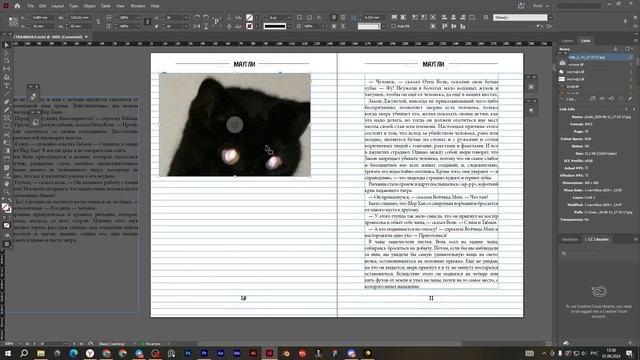Open Windows taskbar search
Image resolution: width=640 pixels, height=360 pixels.
tap(24, 353)
